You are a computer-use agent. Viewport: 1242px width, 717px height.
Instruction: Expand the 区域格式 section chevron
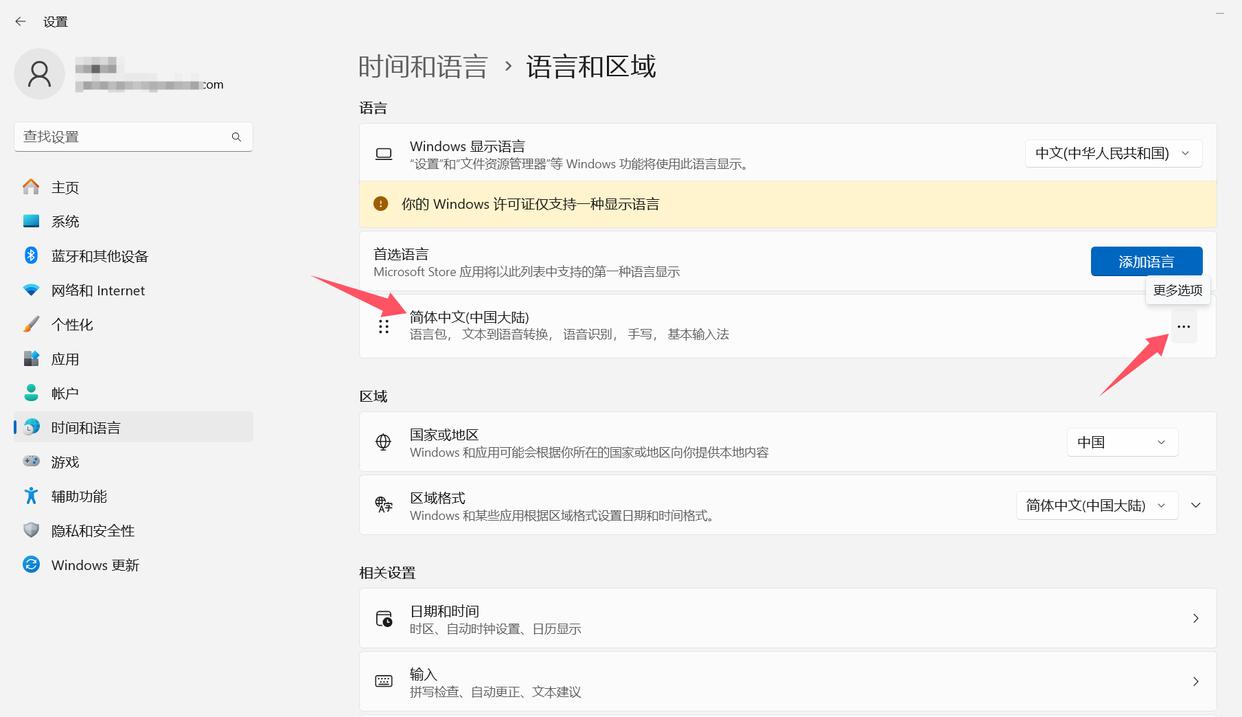(1196, 506)
